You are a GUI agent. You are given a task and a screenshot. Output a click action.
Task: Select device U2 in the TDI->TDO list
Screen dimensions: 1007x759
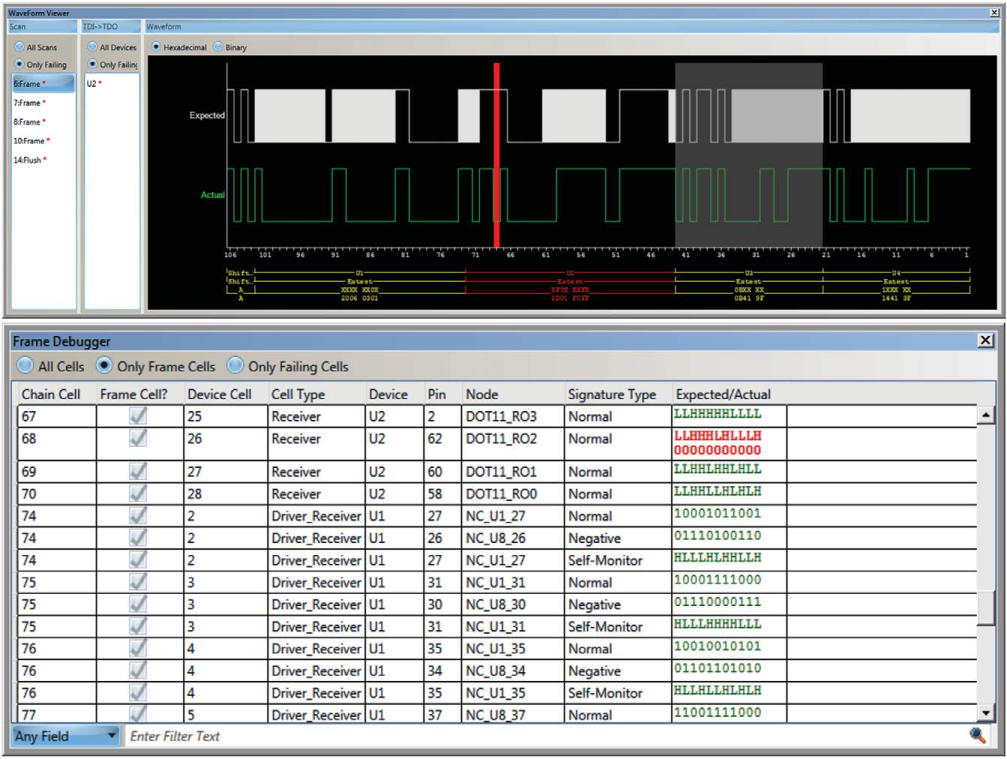pos(92,83)
